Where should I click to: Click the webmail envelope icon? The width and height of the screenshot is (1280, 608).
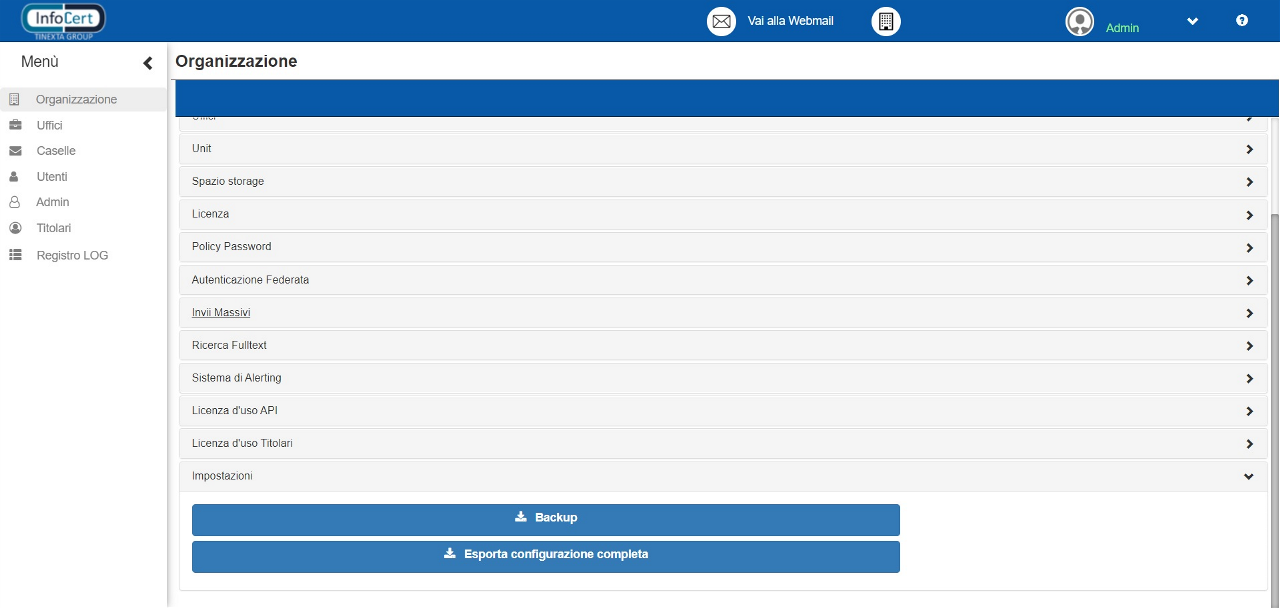(721, 21)
